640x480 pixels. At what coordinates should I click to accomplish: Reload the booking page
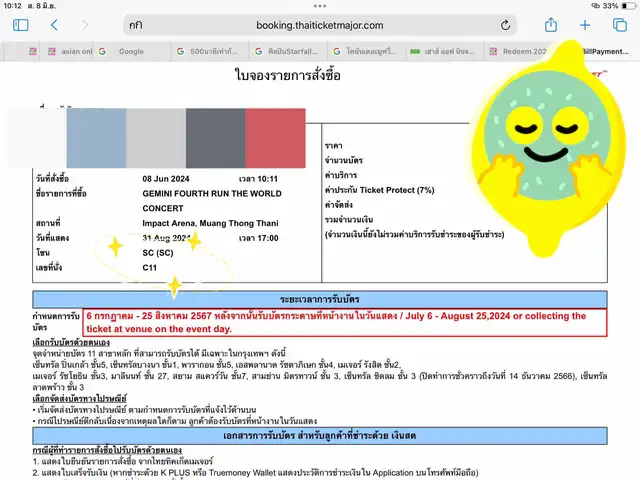coord(506,25)
